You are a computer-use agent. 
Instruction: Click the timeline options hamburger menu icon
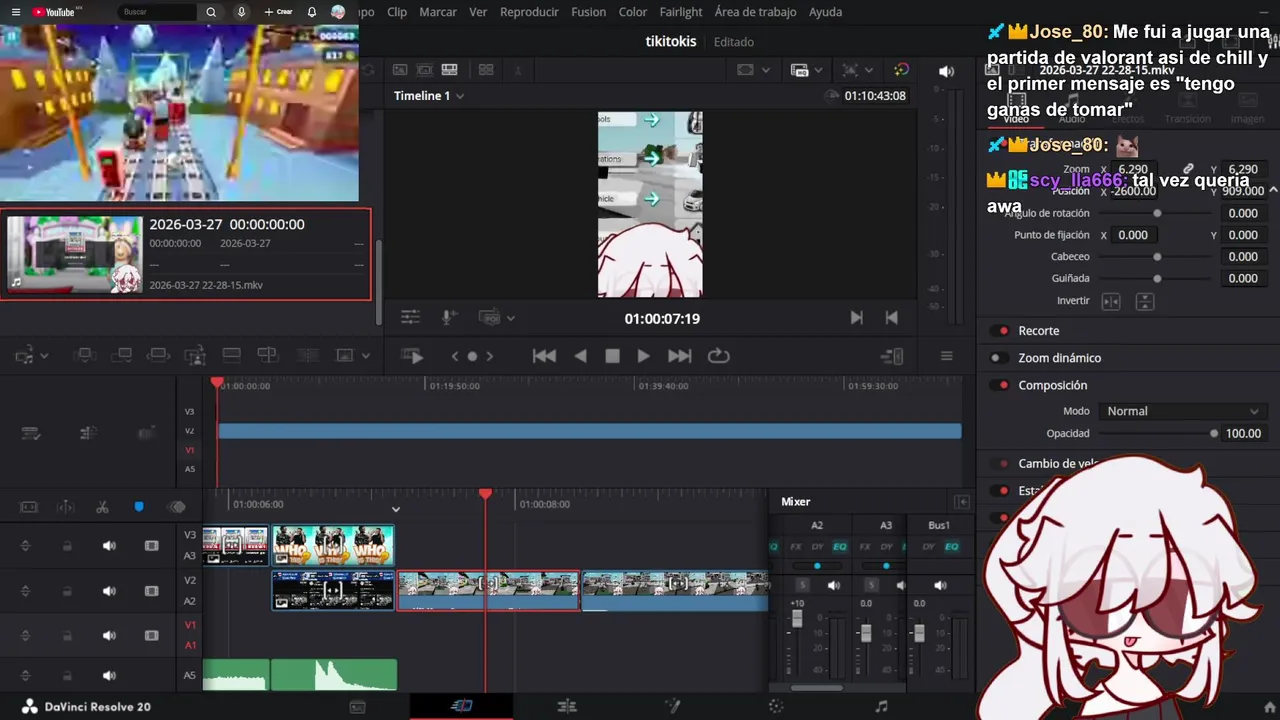click(x=946, y=356)
